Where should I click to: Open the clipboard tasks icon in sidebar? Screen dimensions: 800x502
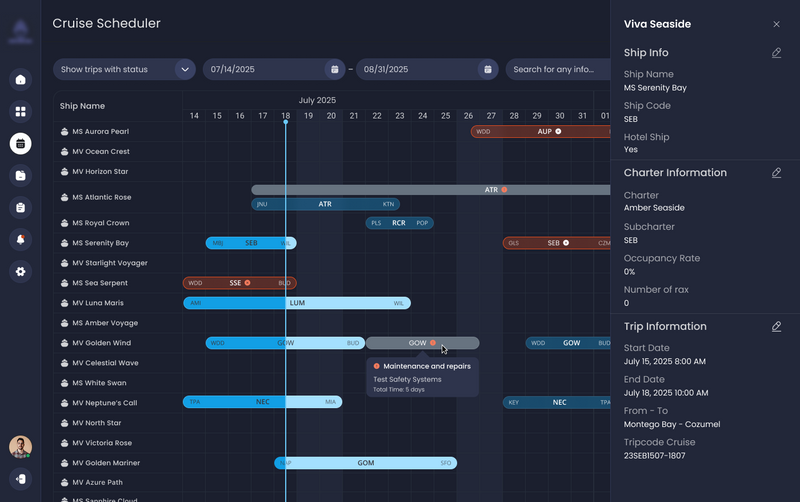(x=20, y=208)
